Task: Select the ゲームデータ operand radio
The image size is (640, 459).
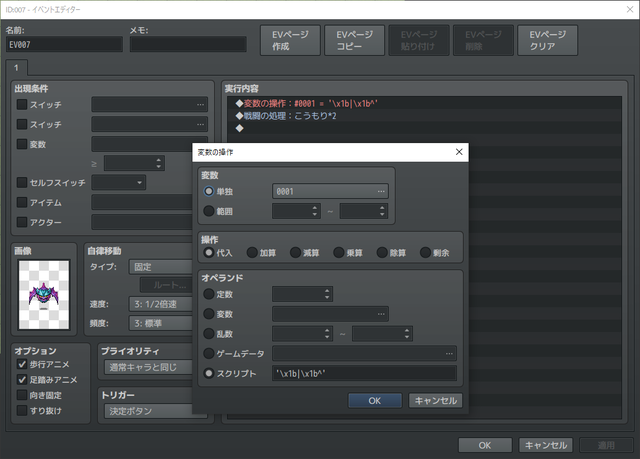Action: 209,353
